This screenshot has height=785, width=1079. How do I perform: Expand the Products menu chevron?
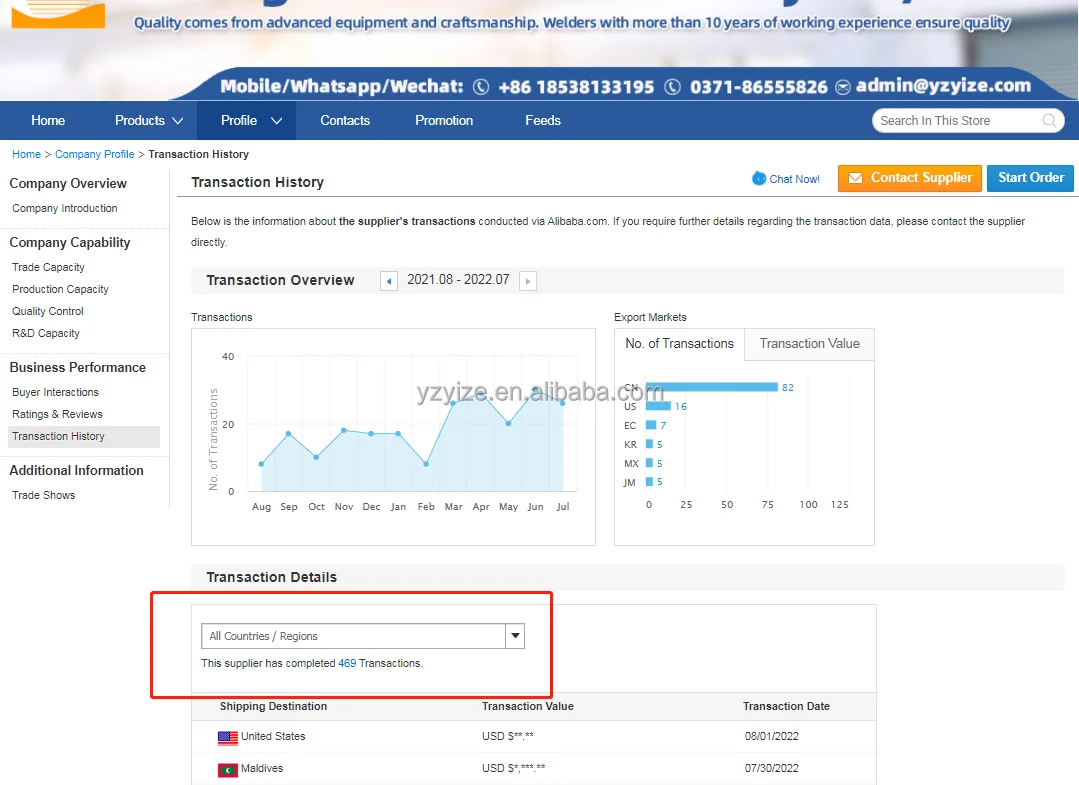coord(178,121)
